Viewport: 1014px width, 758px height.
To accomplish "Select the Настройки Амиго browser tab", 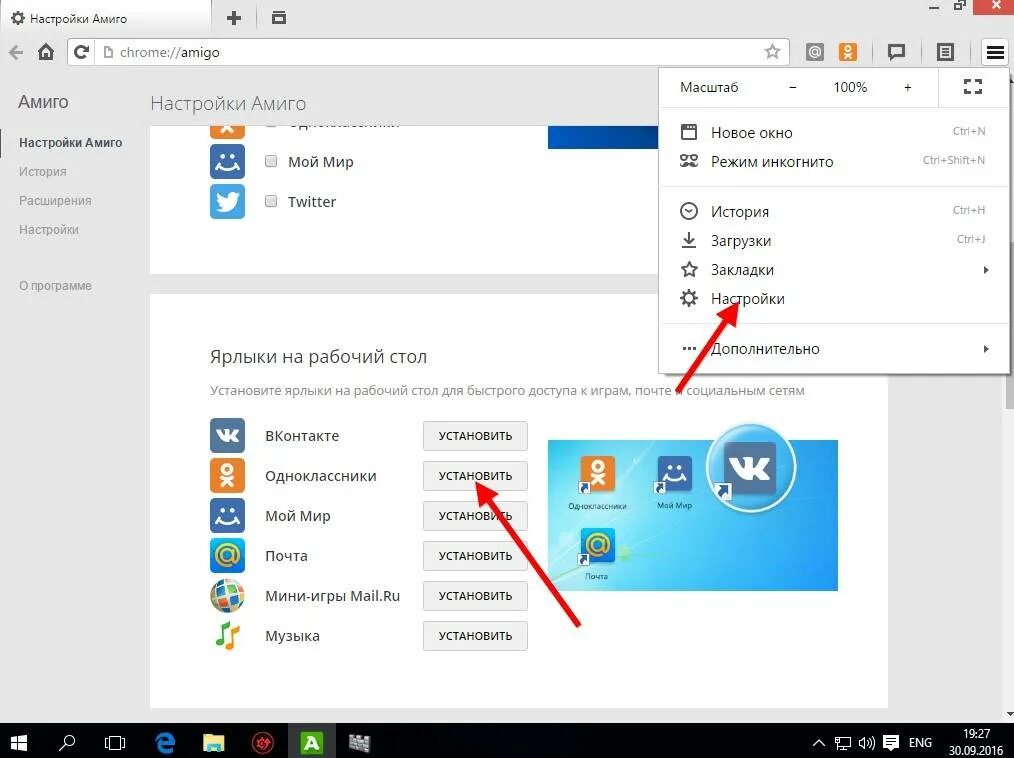I will pos(105,18).
